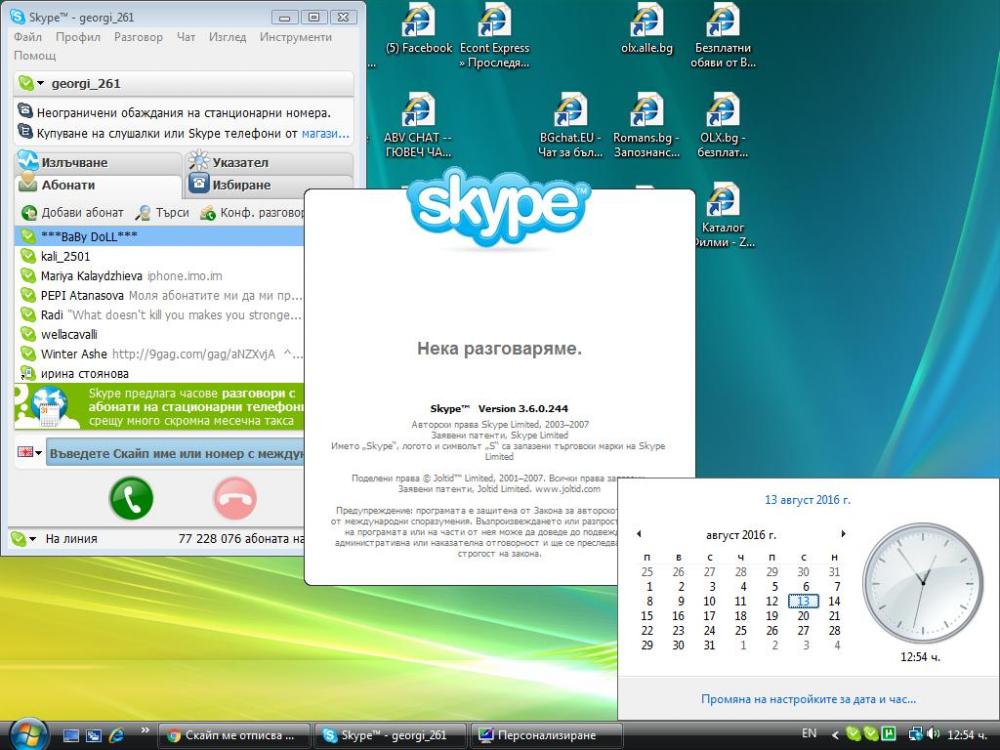Select contact kali_2501
Screen dimensions: 1000x750
[159, 256]
